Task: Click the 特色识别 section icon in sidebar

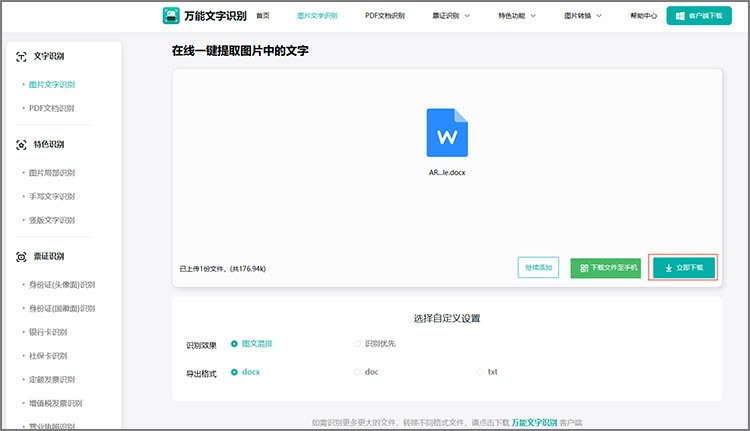Action: pyautogui.click(x=22, y=145)
